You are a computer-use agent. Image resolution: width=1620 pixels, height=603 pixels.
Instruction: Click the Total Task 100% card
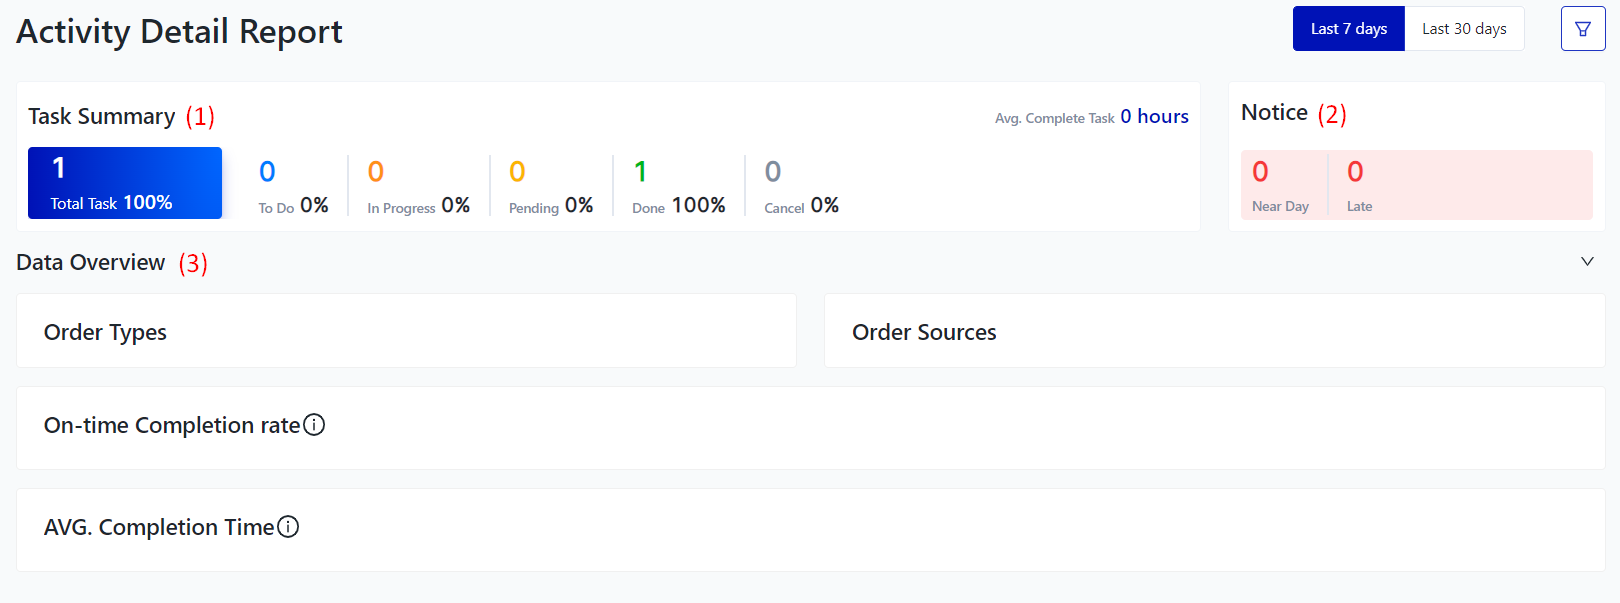pos(125,183)
